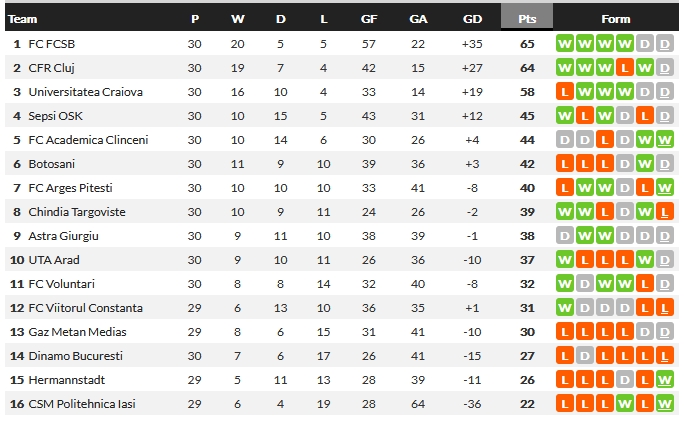The width and height of the screenshot is (685, 432).
Task: Sort table by the Pts column header
Action: pos(527,19)
